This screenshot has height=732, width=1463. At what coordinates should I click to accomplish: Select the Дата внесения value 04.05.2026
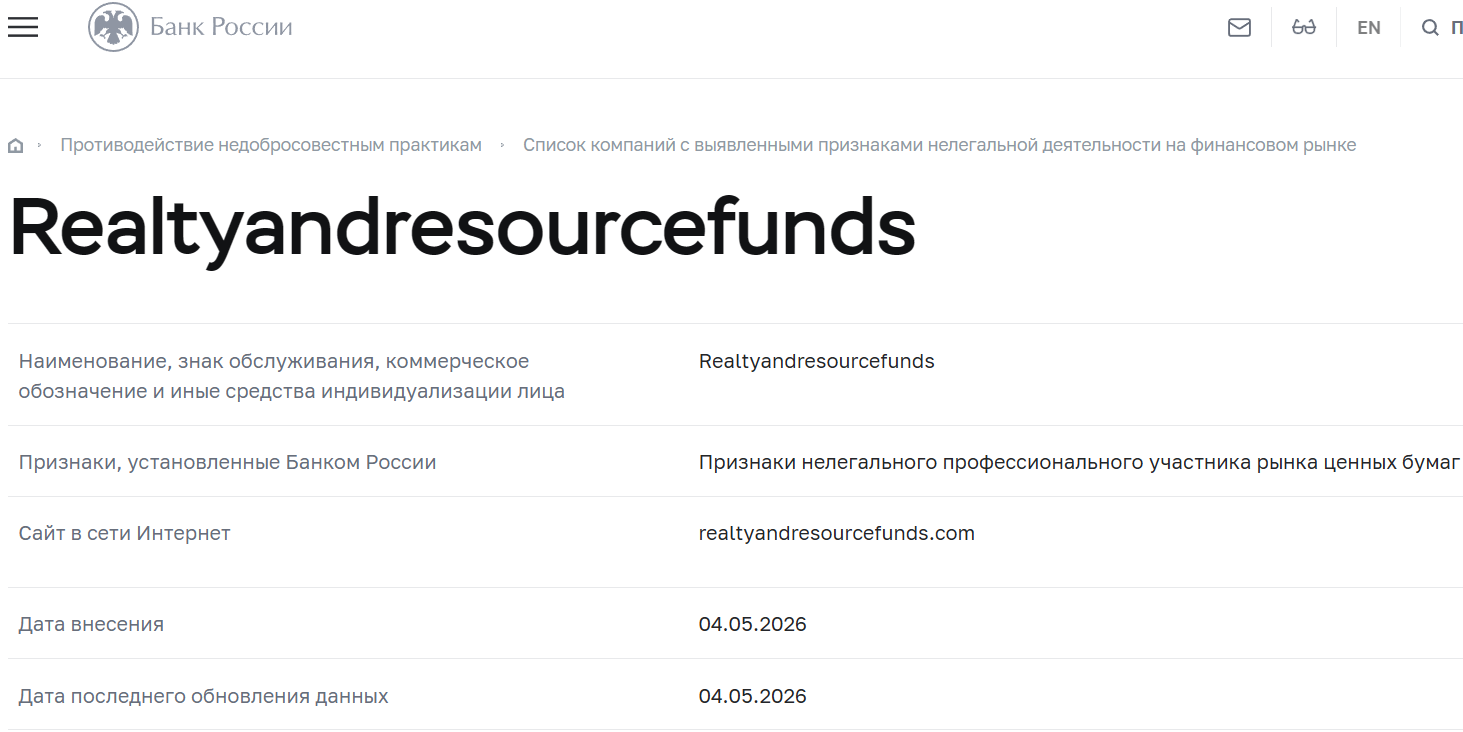coord(753,624)
